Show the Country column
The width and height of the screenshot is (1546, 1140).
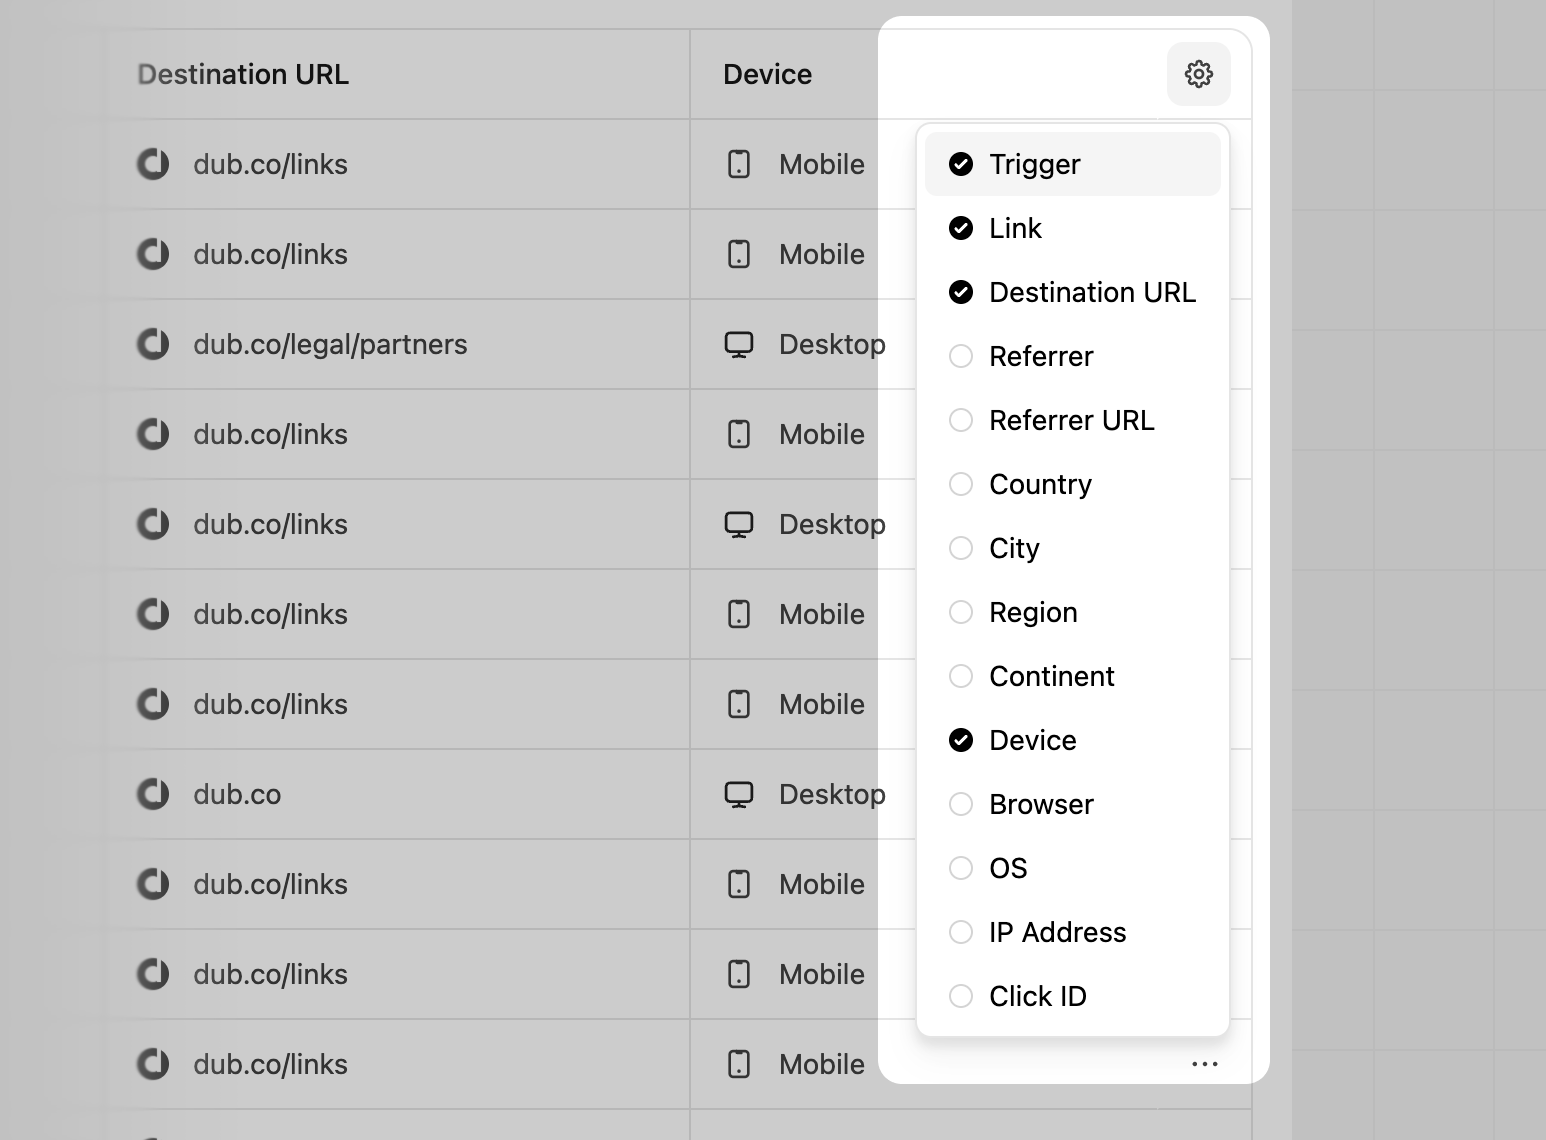point(1072,484)
